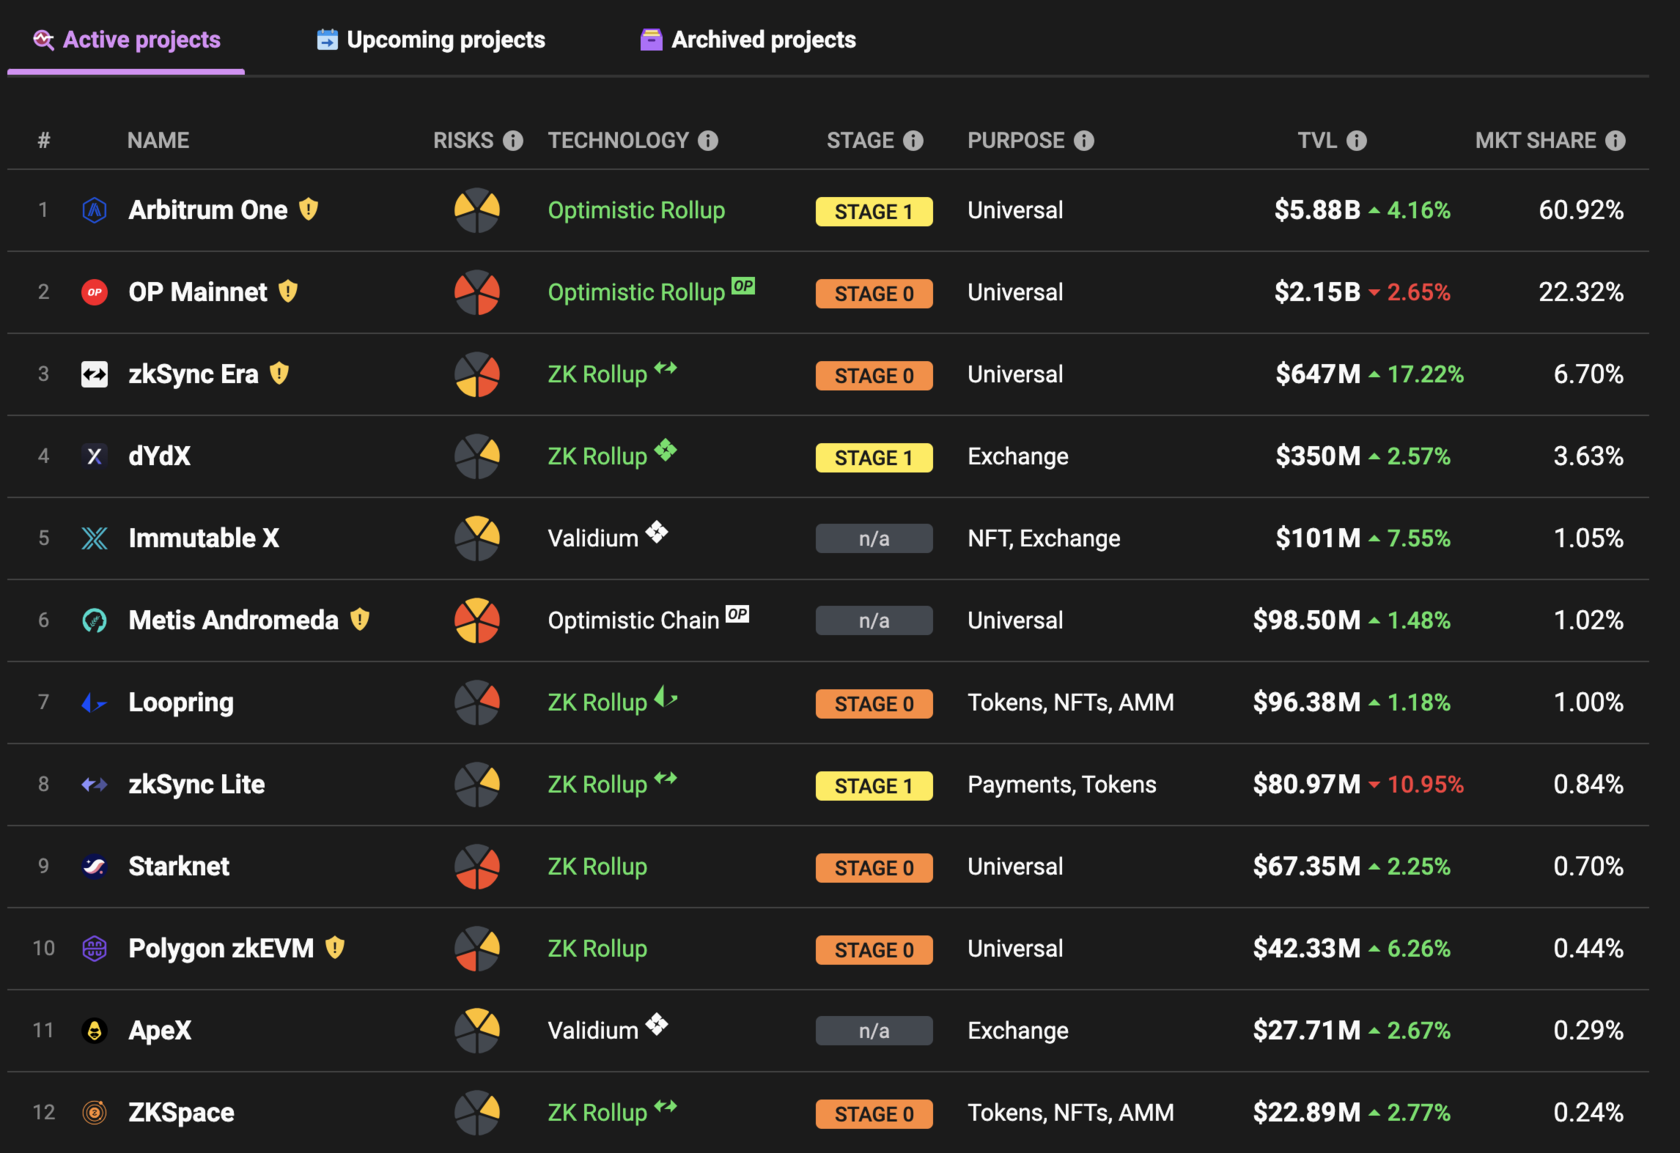Click STAGE 1 badge for Arbitrum One
1680x1153 pixels.
point(874,211)
